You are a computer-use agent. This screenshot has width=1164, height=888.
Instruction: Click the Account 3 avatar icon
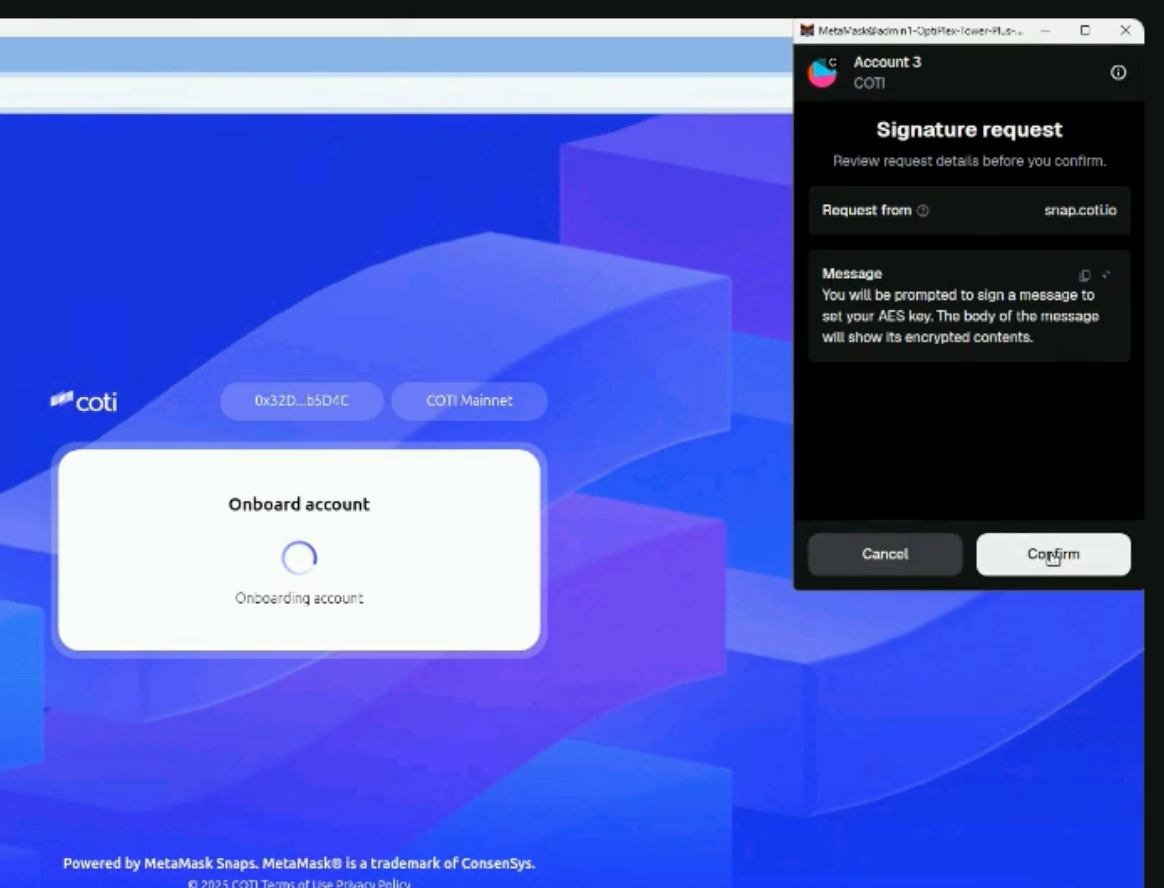point(823,73)
